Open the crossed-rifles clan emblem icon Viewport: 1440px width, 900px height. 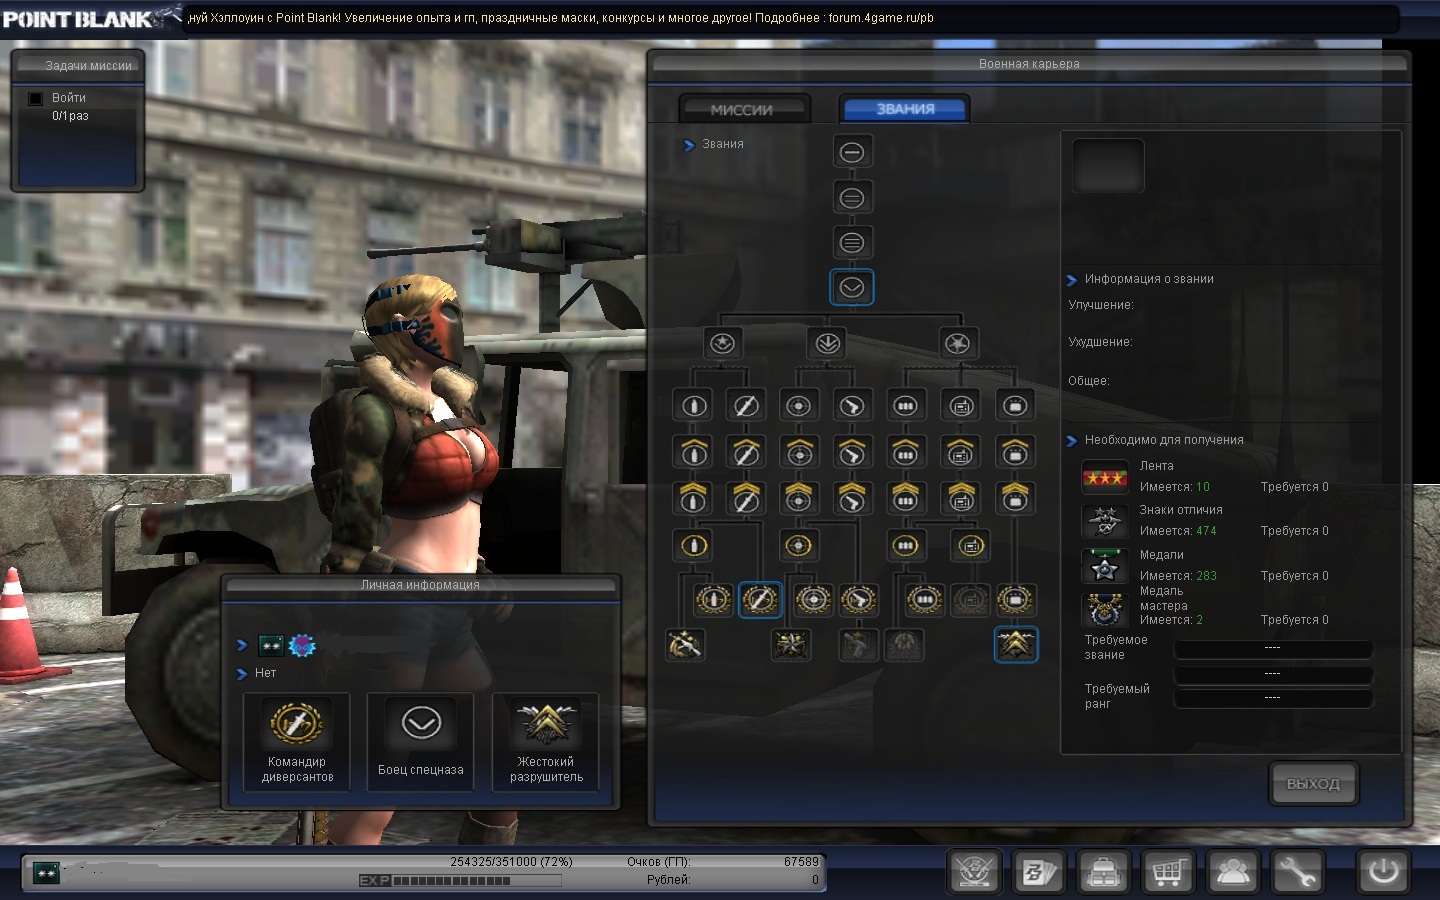[973, 872]
